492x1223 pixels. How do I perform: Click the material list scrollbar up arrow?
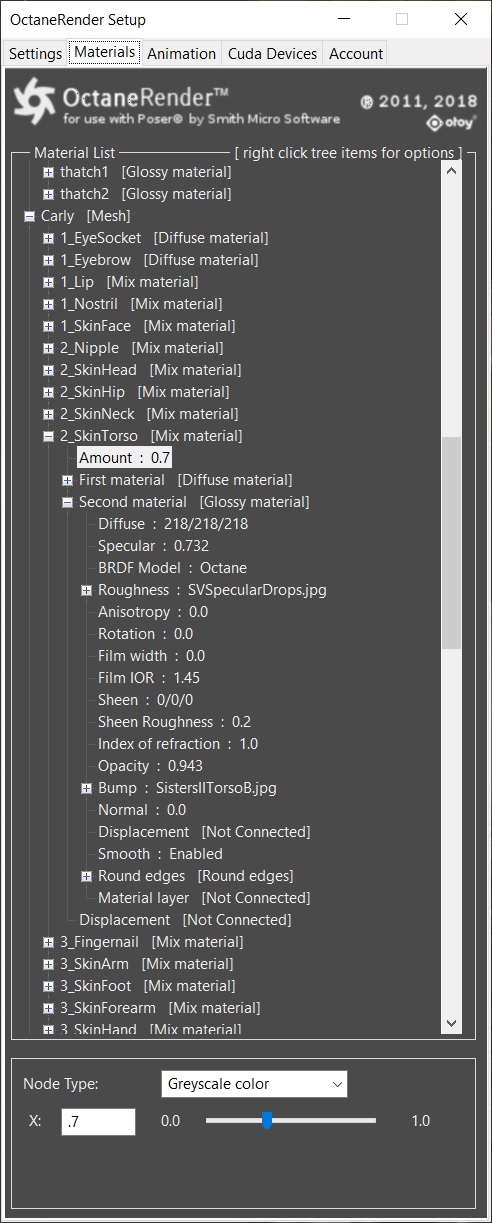[x=451, y=172]
